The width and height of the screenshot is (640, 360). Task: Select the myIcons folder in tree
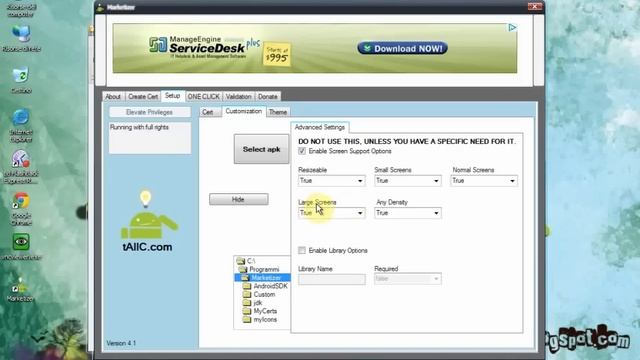[265, 320]
